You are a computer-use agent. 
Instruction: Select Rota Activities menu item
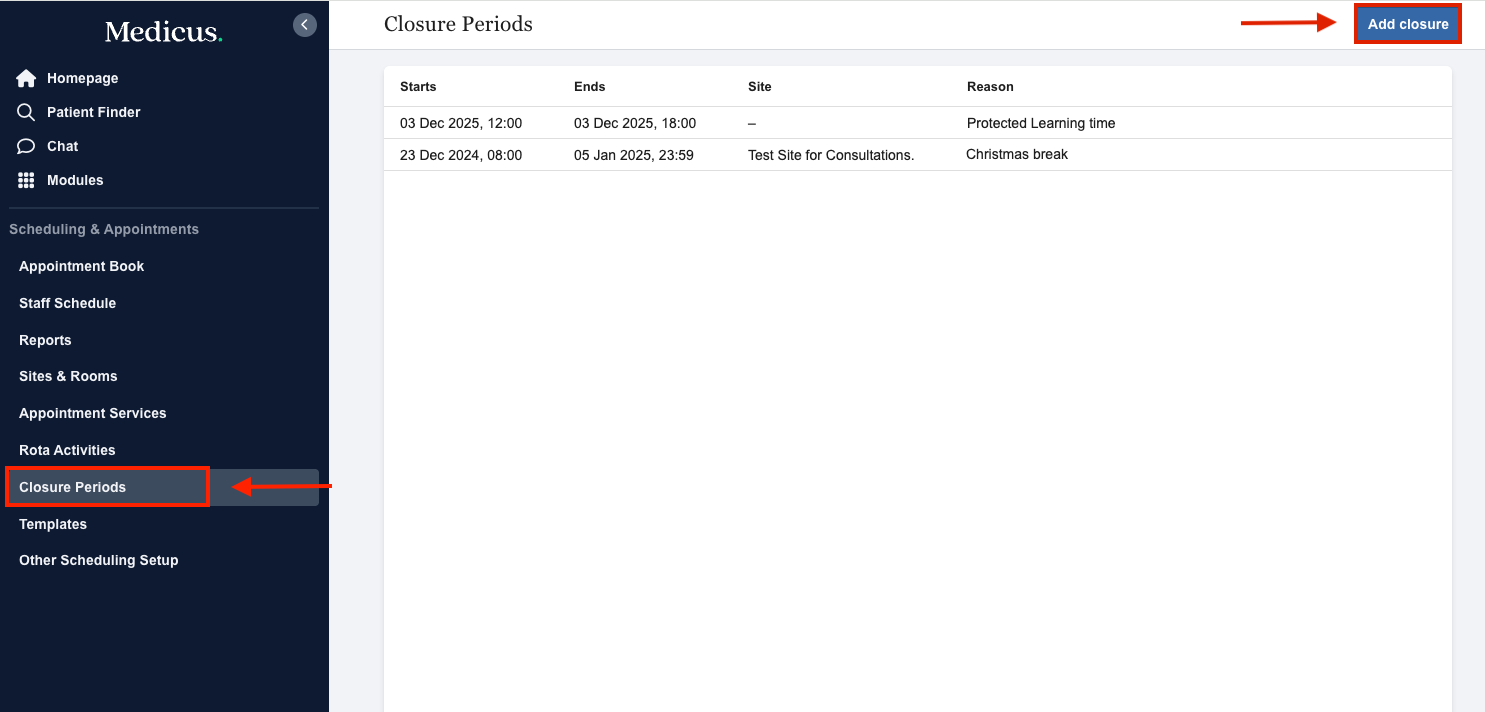click(67, 450)
